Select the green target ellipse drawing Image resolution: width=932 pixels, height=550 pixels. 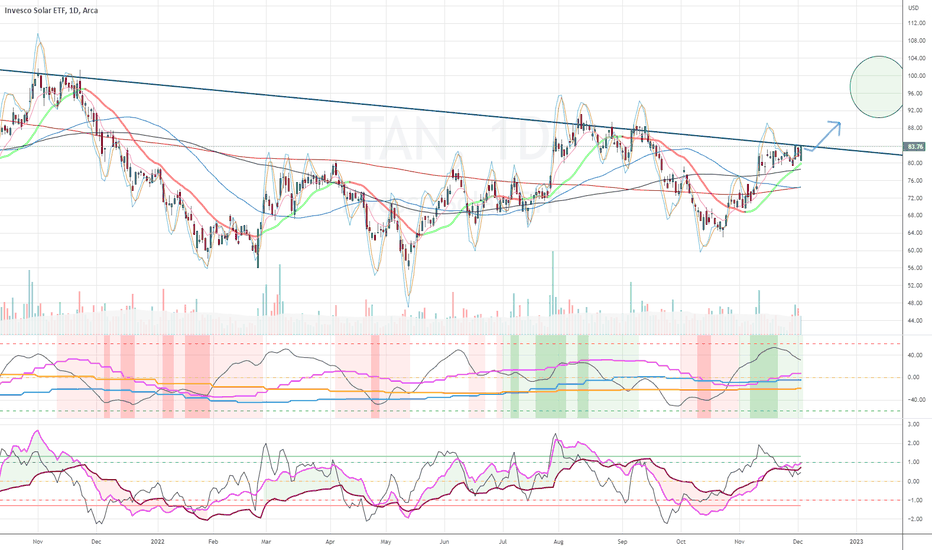pyautogui.click(x=877, y=87)
